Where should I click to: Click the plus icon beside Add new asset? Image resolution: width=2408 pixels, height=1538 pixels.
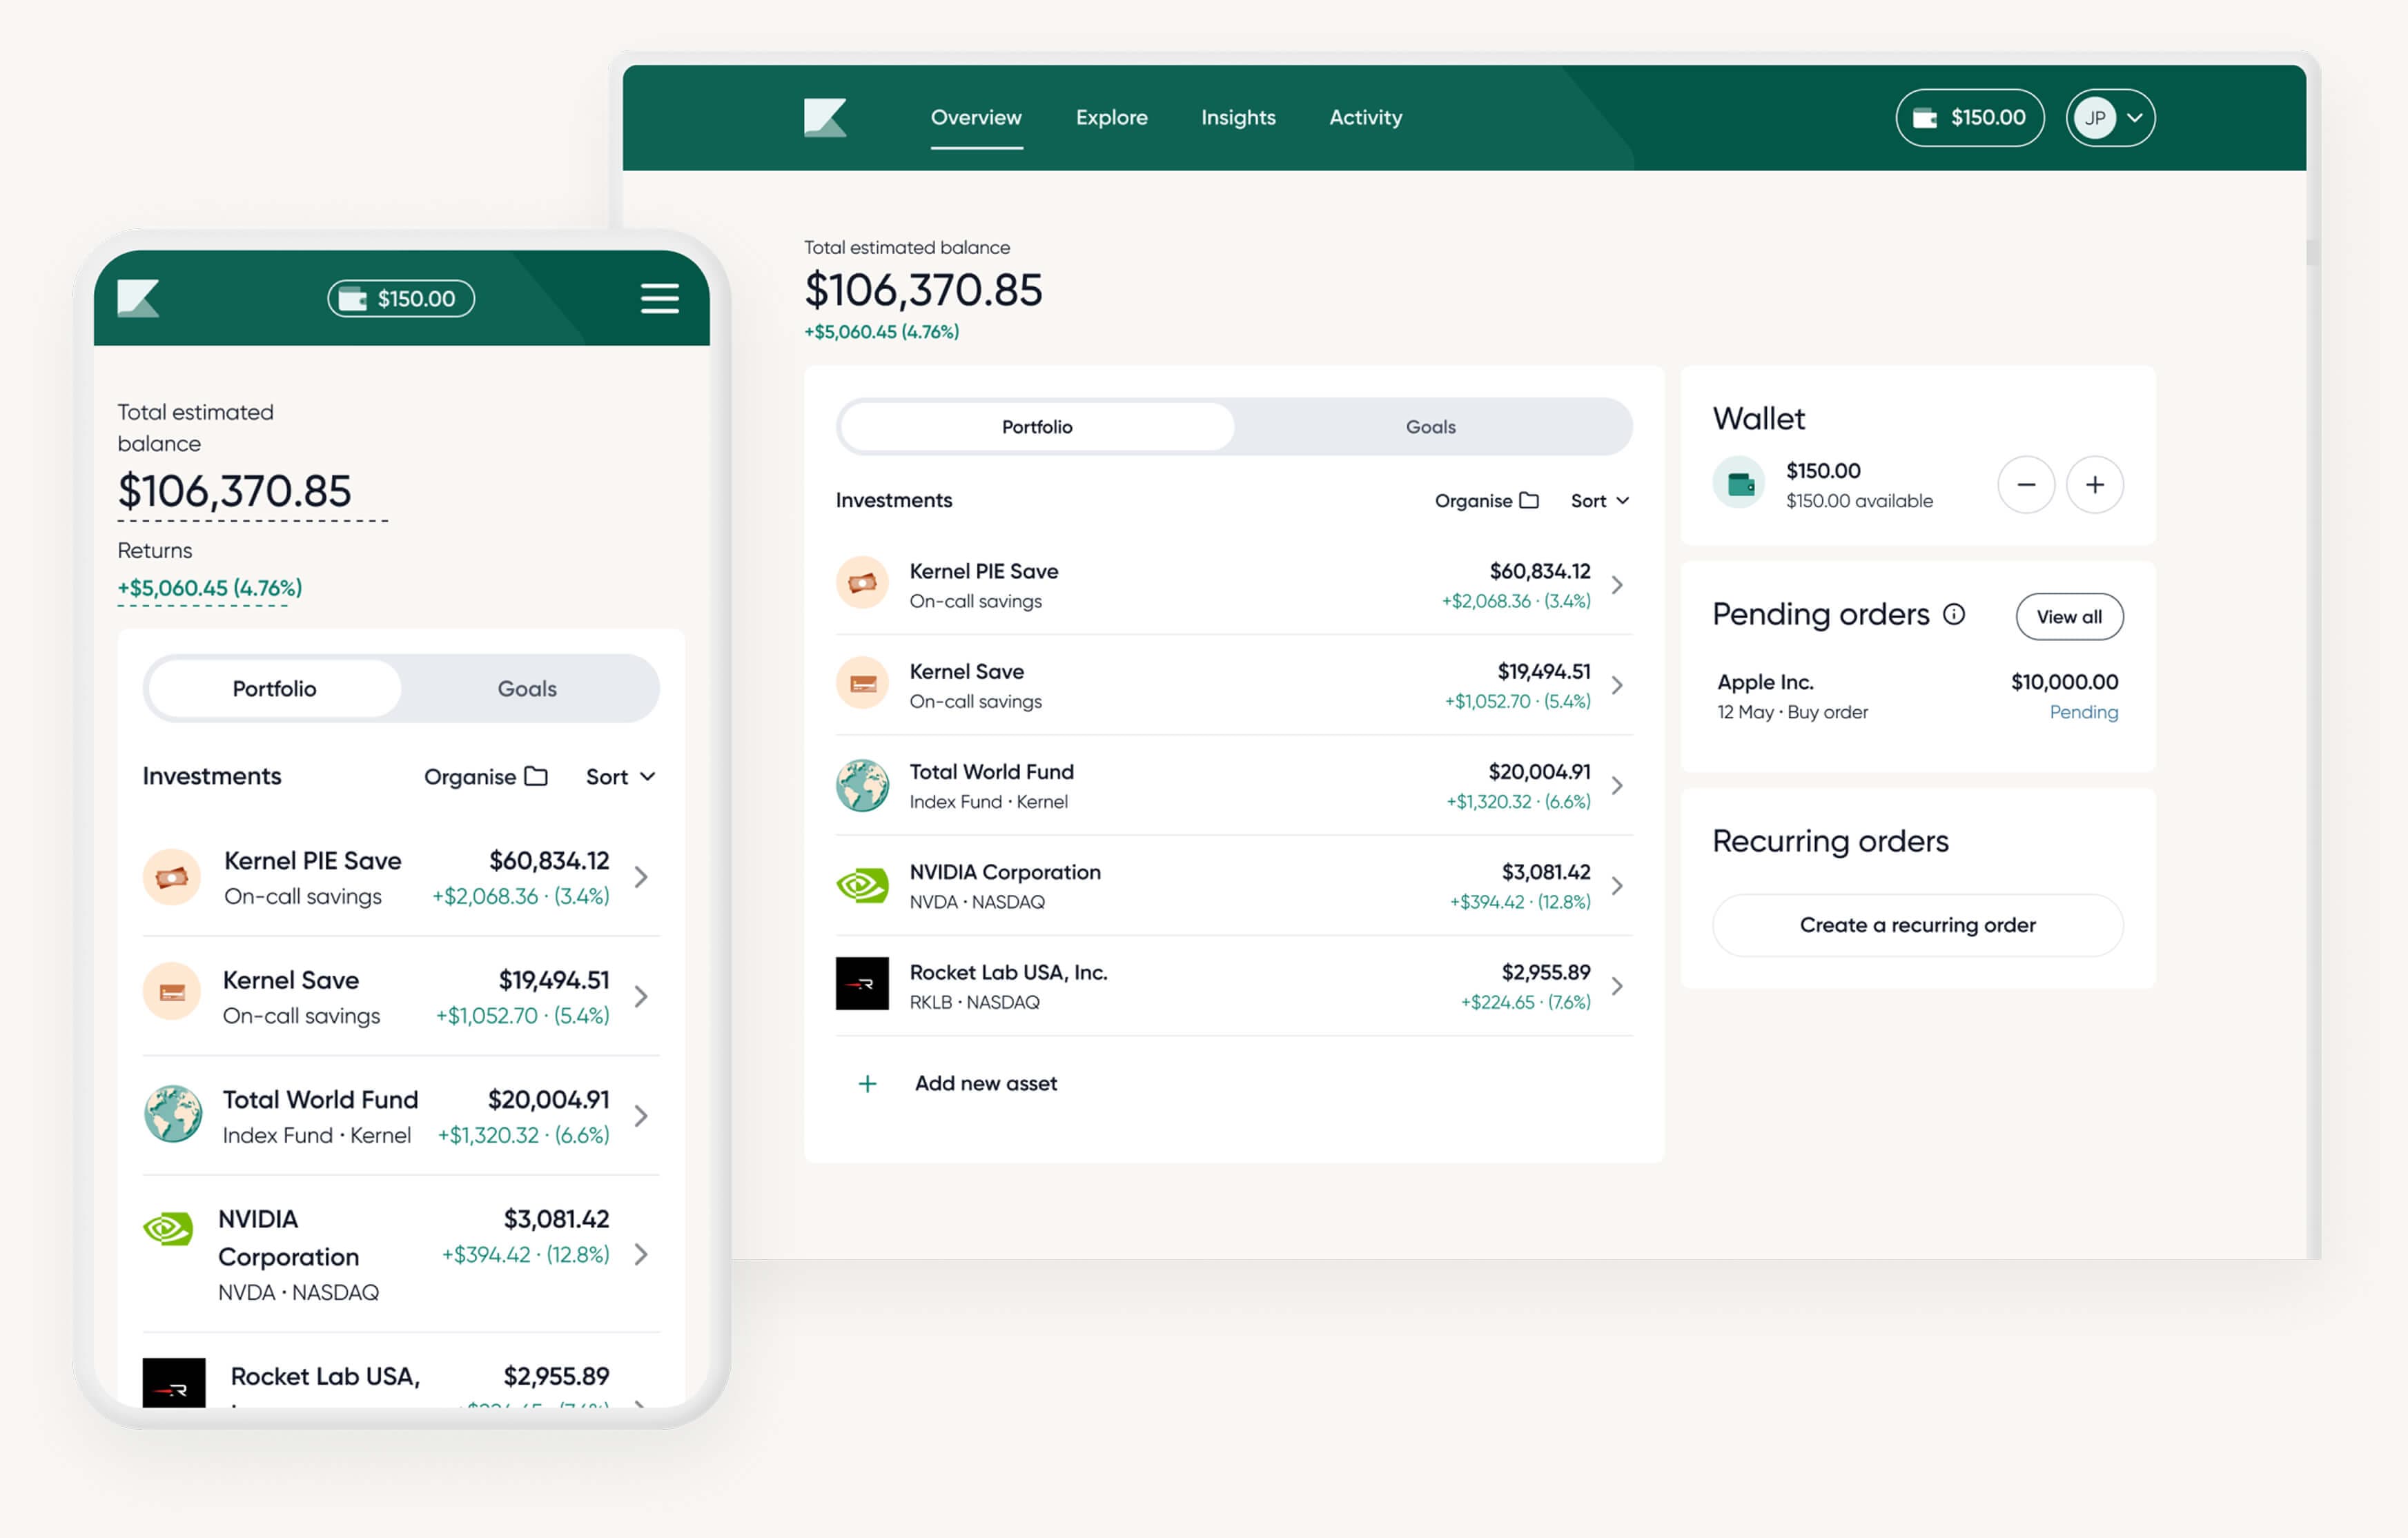tap(868, 1084)
